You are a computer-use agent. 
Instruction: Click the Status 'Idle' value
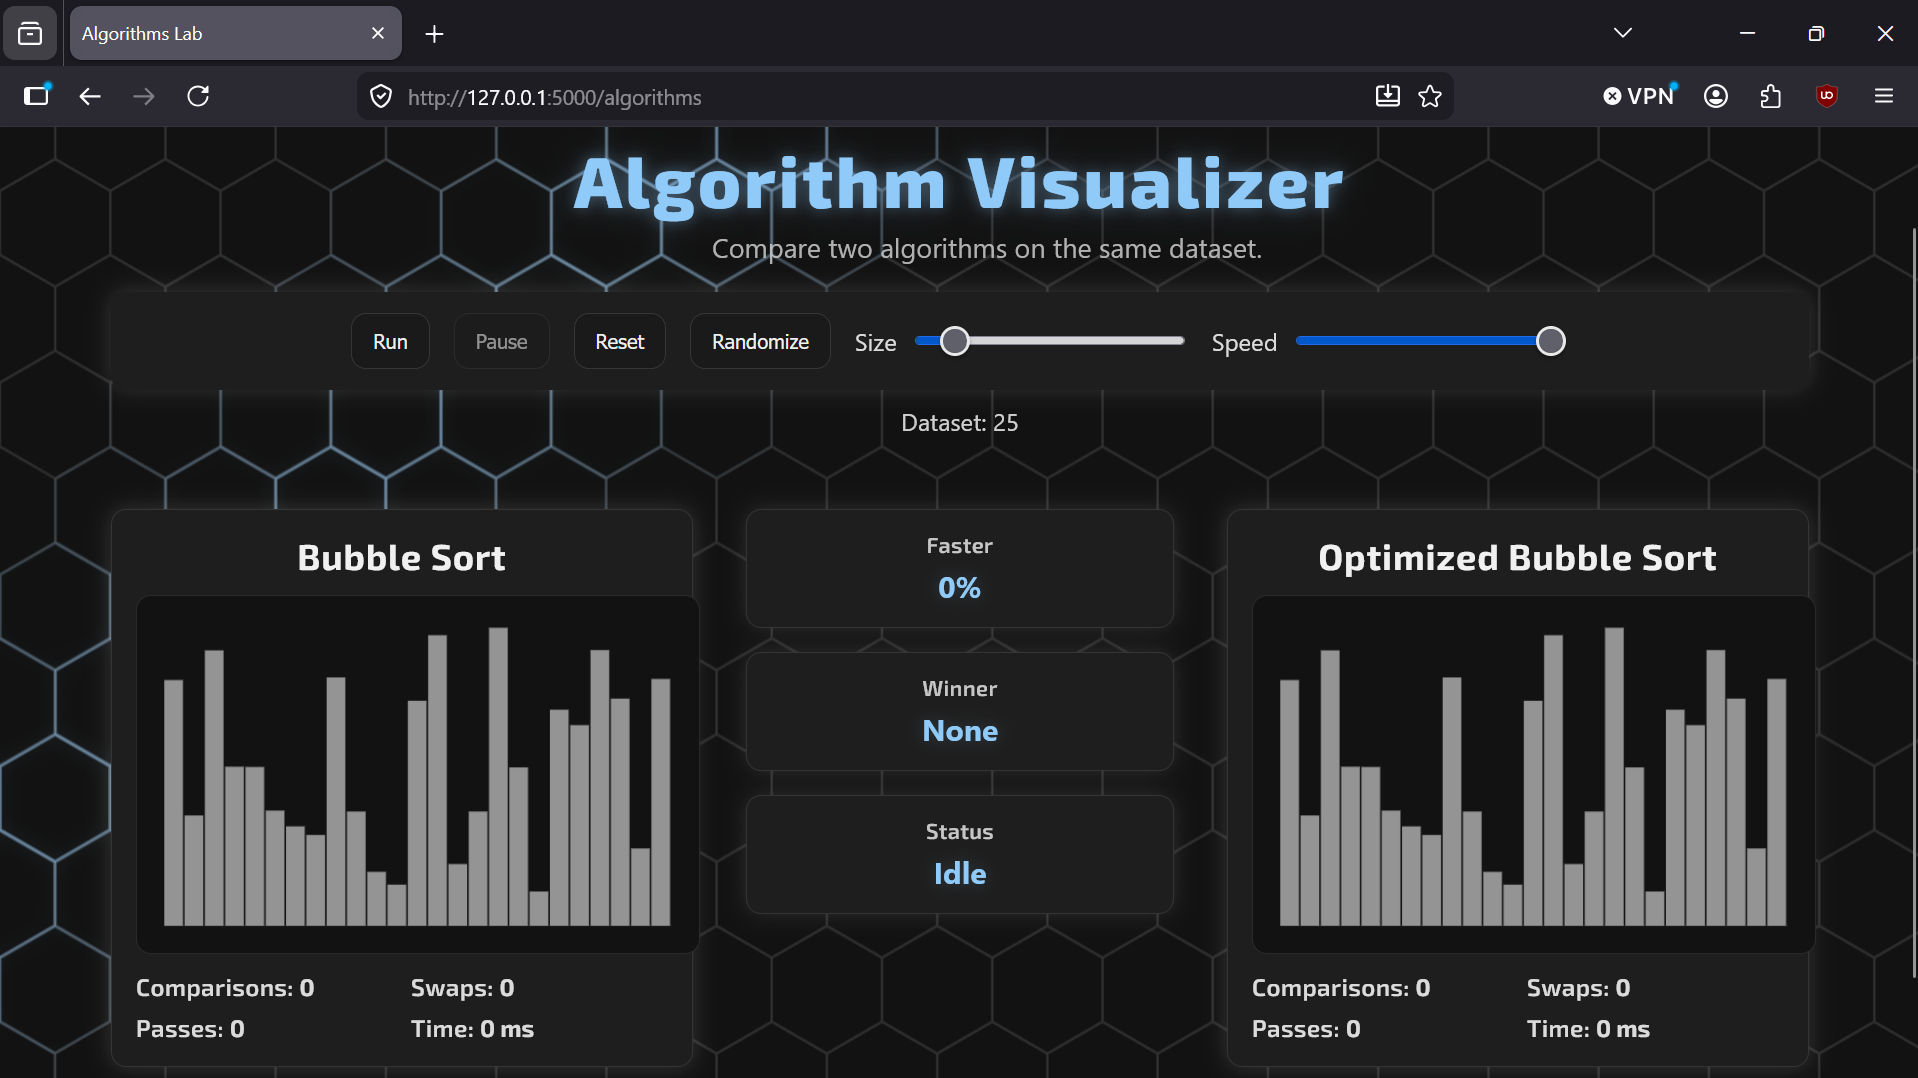click(x=960, y=874)
